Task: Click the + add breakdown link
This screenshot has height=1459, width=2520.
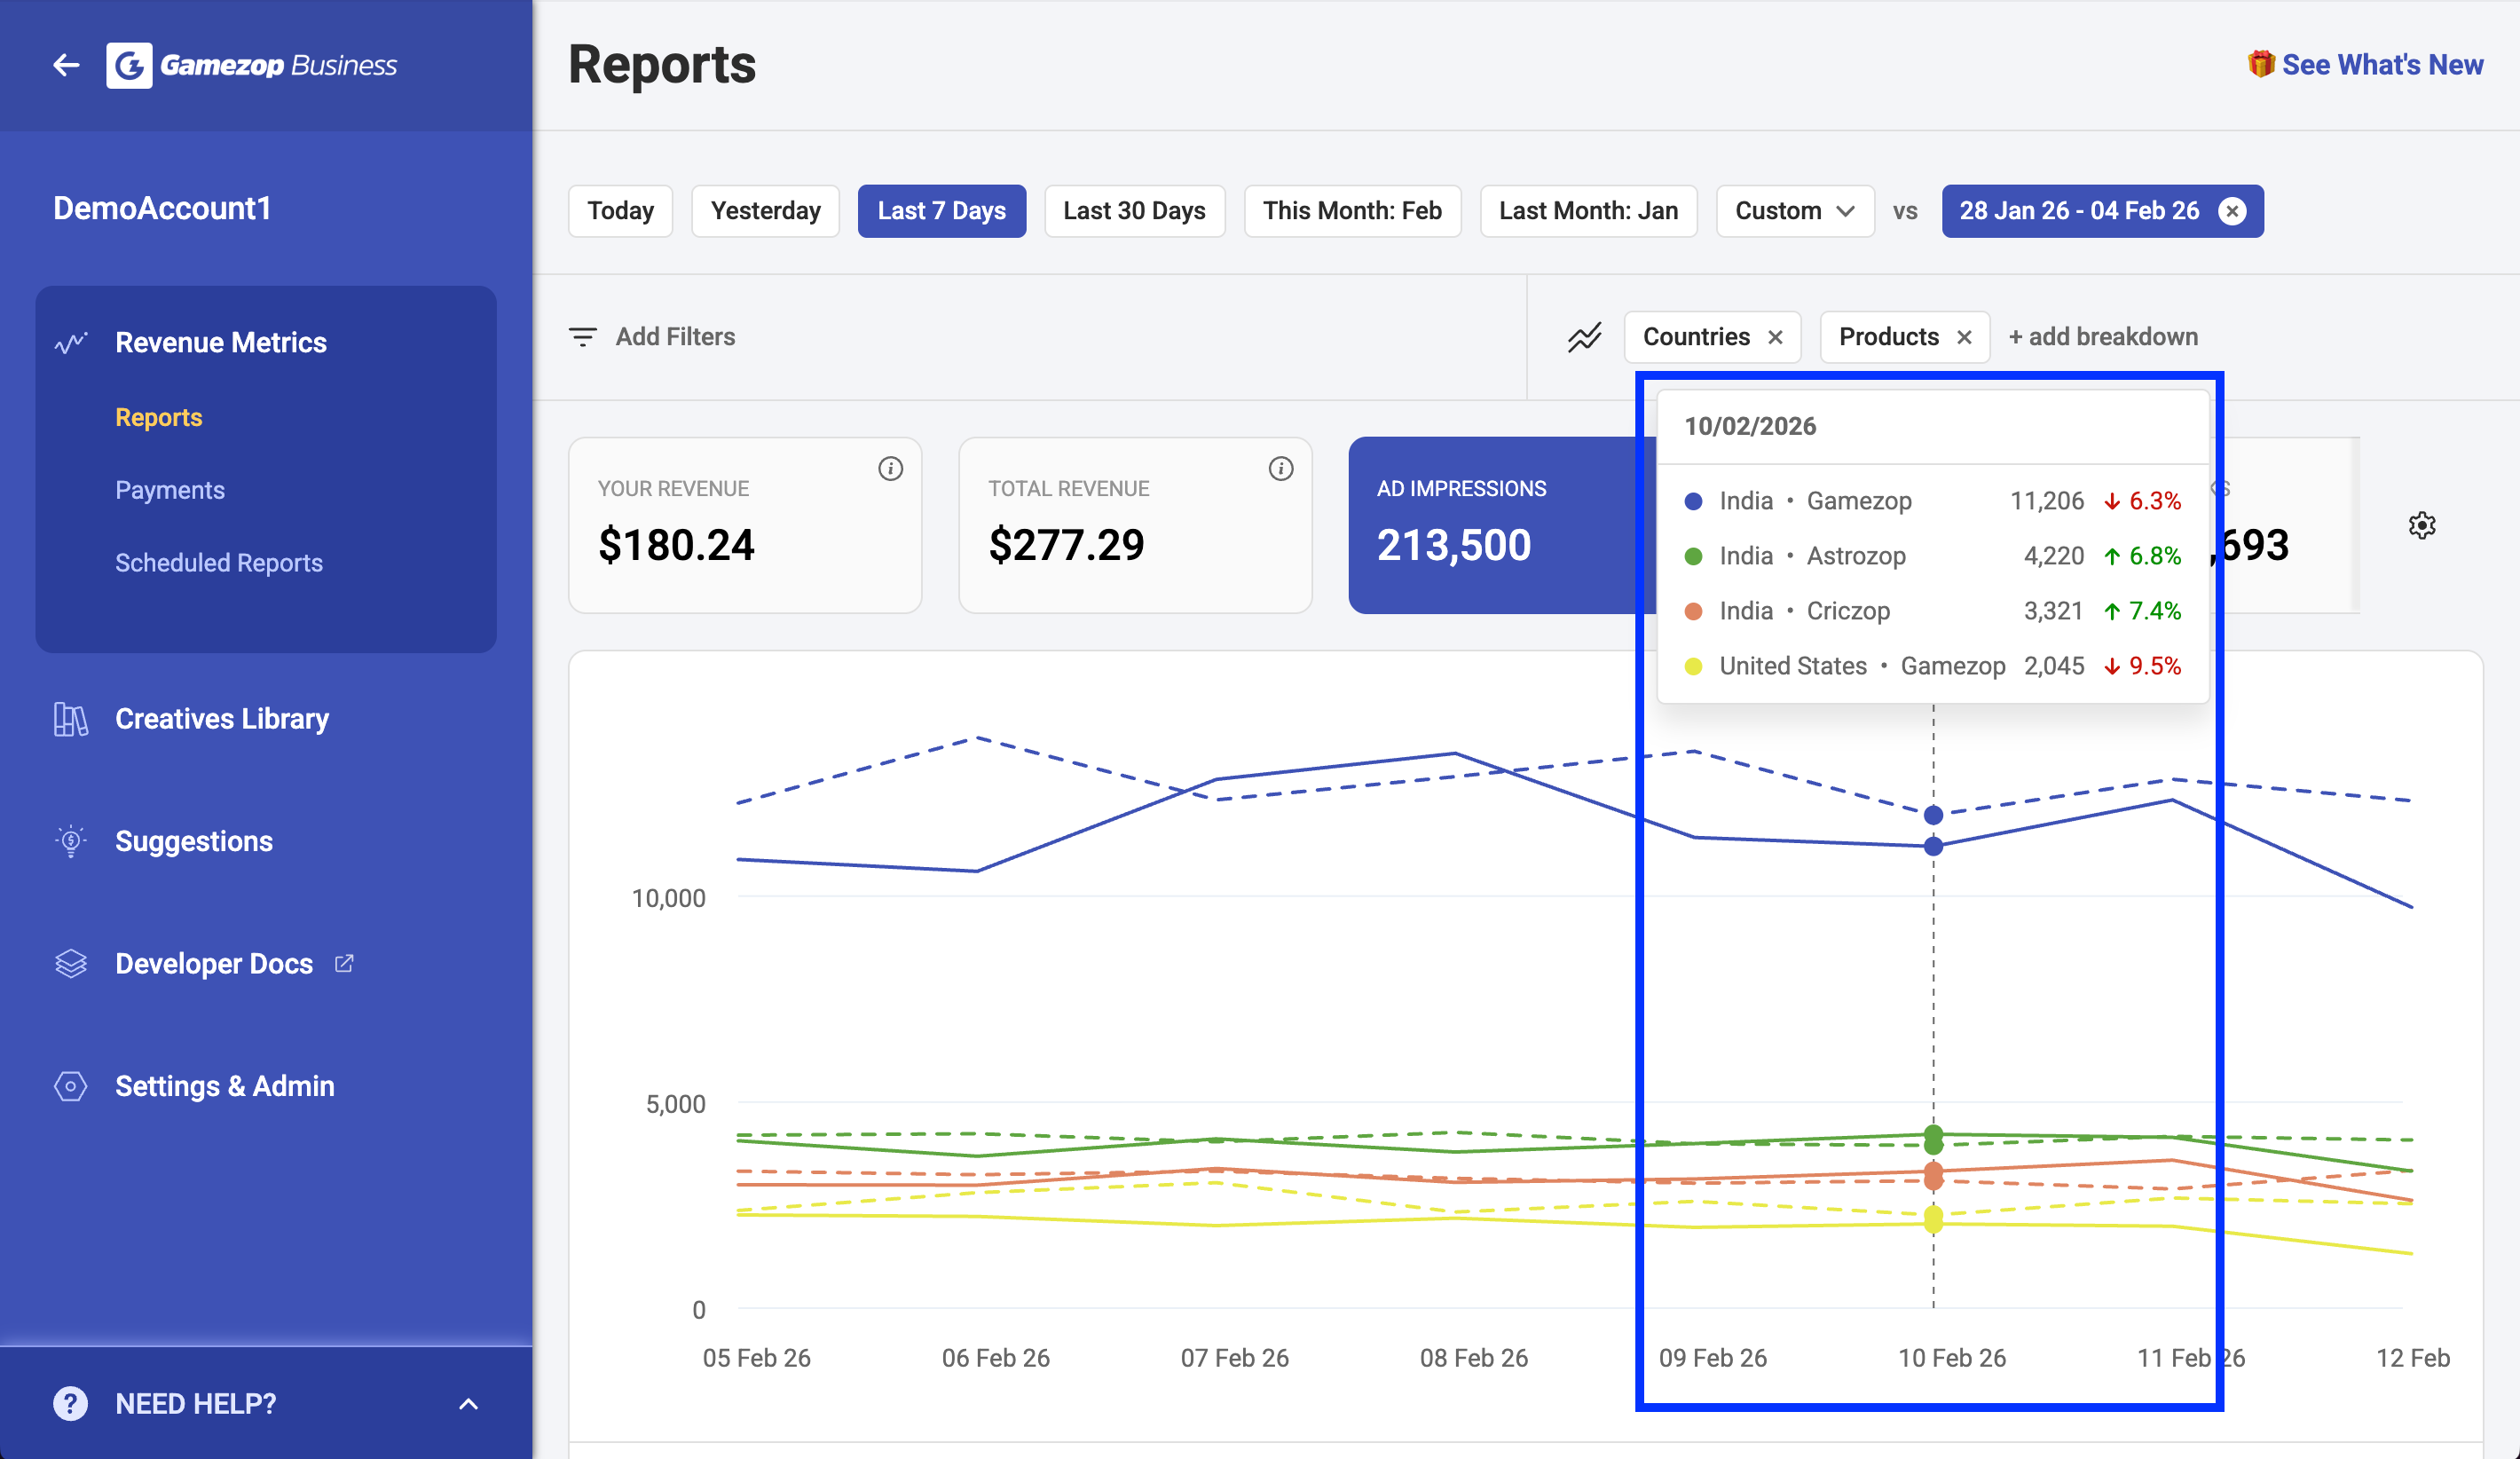Action: [2103, 337]
